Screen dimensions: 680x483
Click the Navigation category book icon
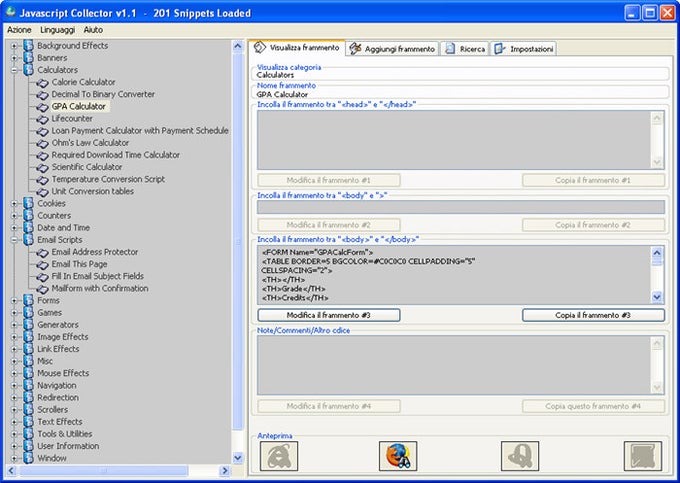(28, 385)
